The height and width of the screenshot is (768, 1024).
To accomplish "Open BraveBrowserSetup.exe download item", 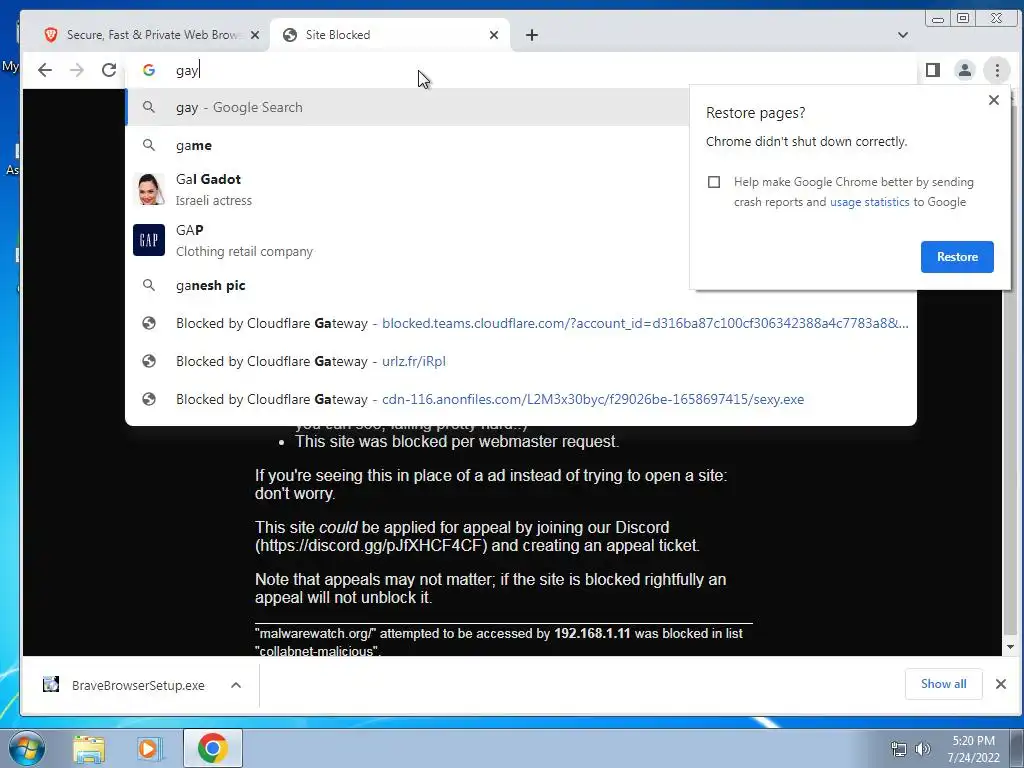I will point(138,685).
